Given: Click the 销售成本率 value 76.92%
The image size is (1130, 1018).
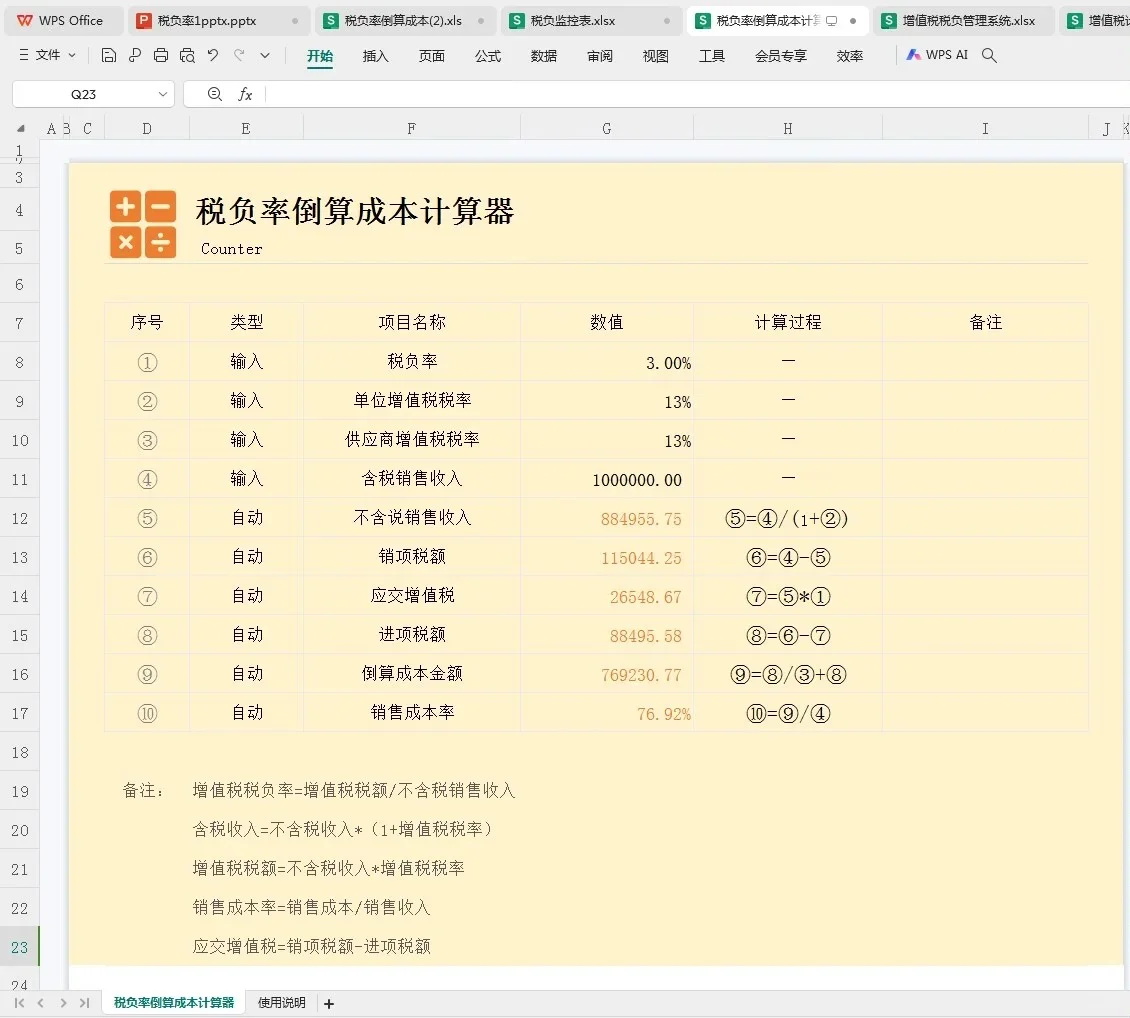Looking at the screenshot, I should click(x=607, y=713).
